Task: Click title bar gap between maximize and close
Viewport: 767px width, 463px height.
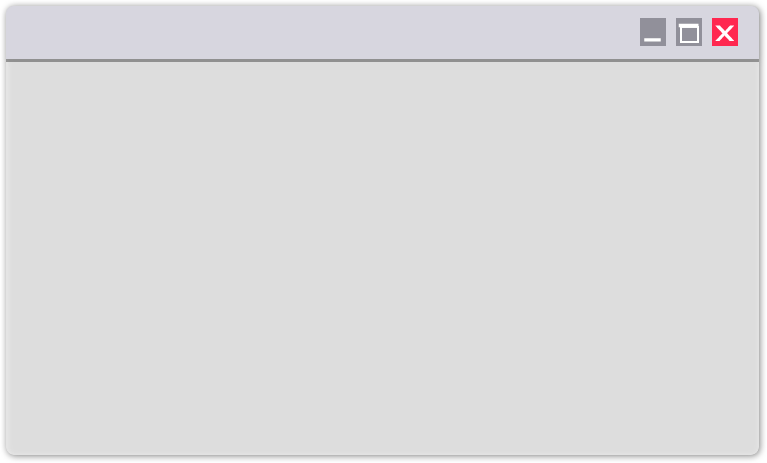Action: pyautogui.click(x=707, y=32)
